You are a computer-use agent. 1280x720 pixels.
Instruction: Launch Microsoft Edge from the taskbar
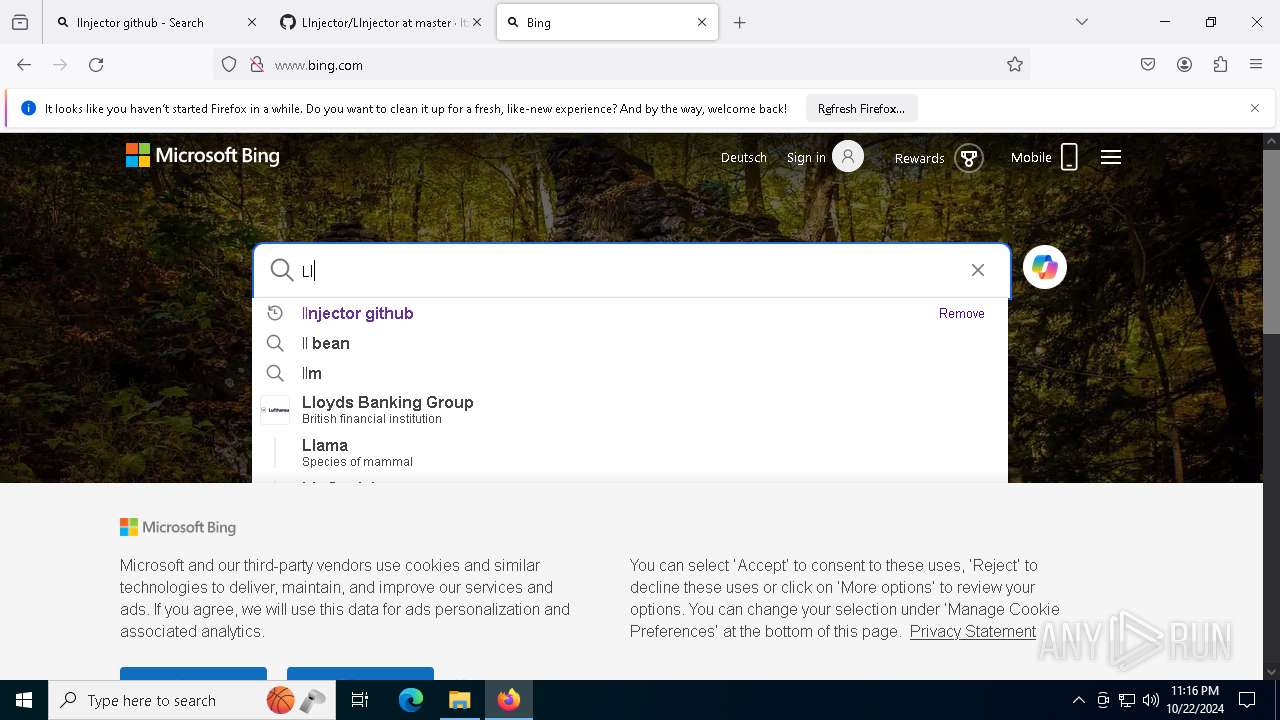[411, 700]
